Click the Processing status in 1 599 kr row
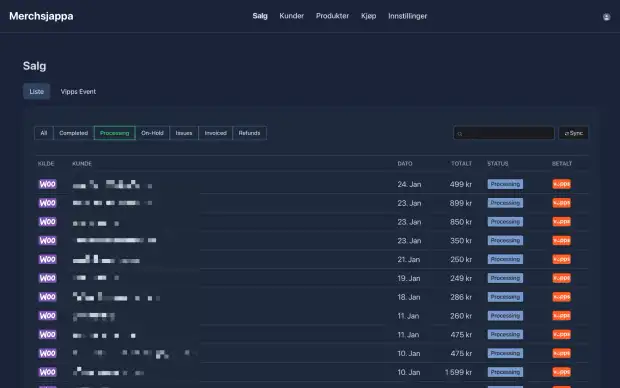This screenshot has height=388, width=620. click(x=505, y=372)
